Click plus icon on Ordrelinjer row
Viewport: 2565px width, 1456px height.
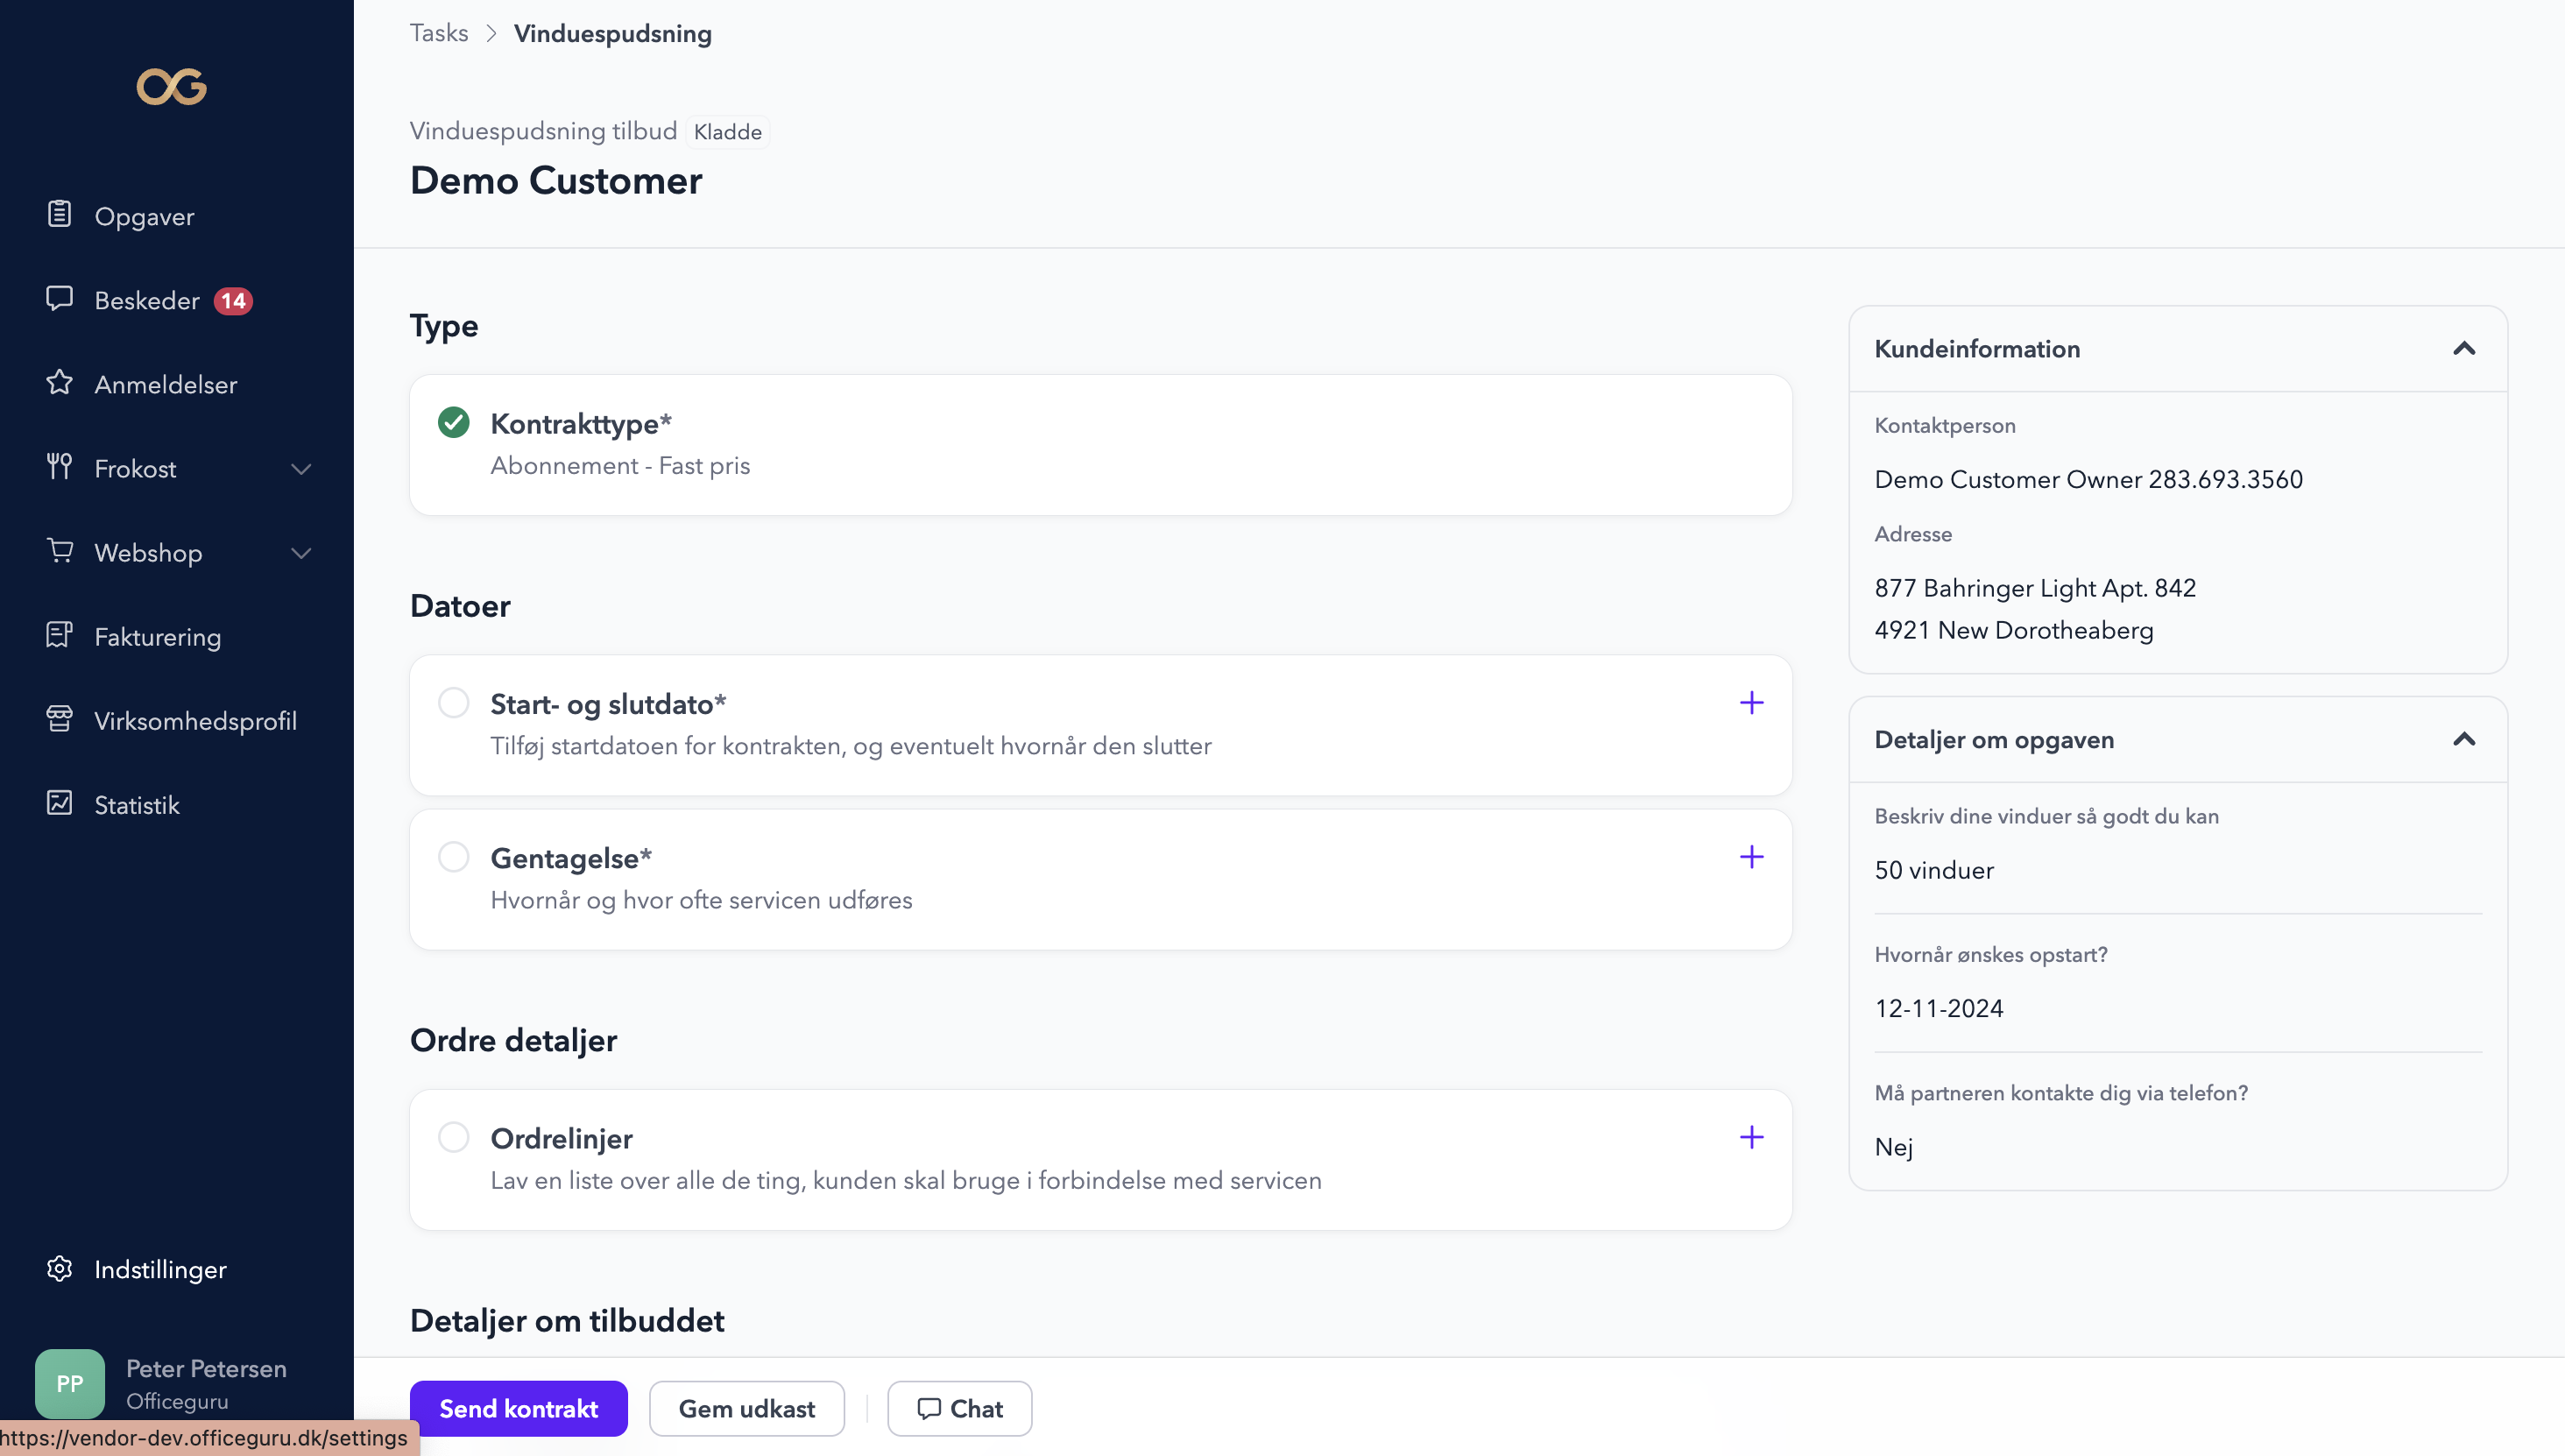click(x=1751, y=1138)
